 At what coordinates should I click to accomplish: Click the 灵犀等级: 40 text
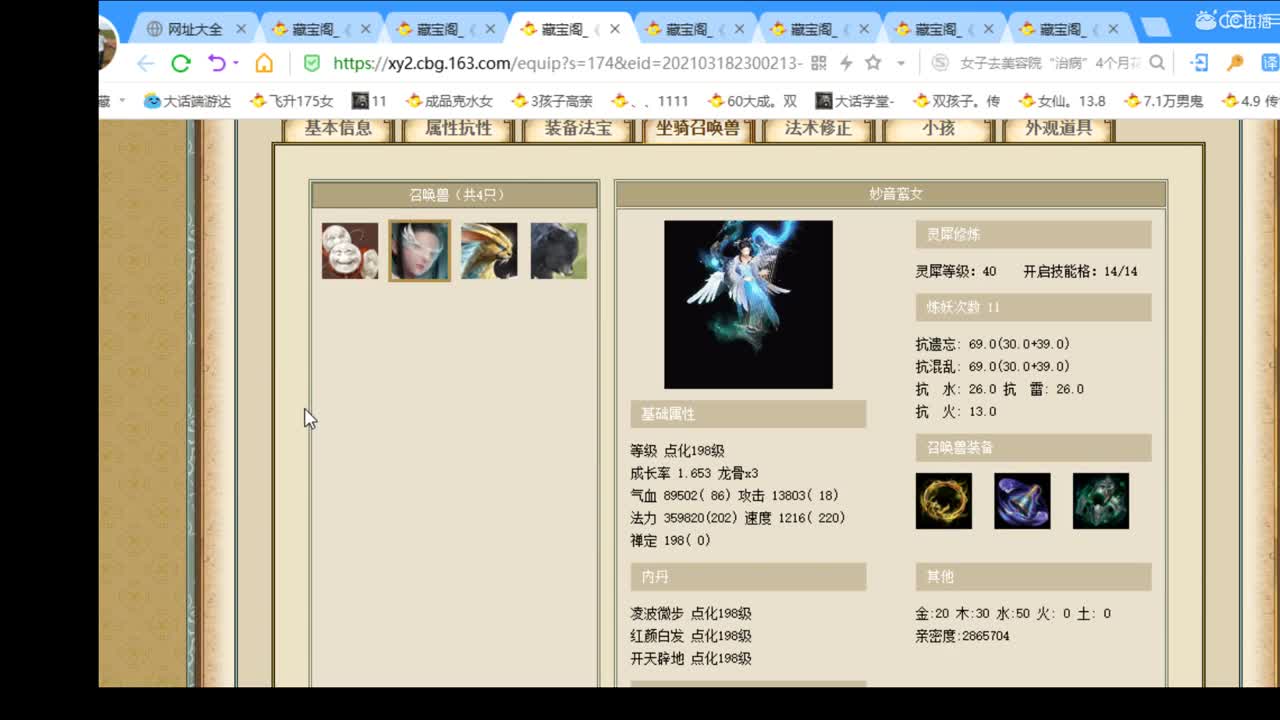point(956,271)
